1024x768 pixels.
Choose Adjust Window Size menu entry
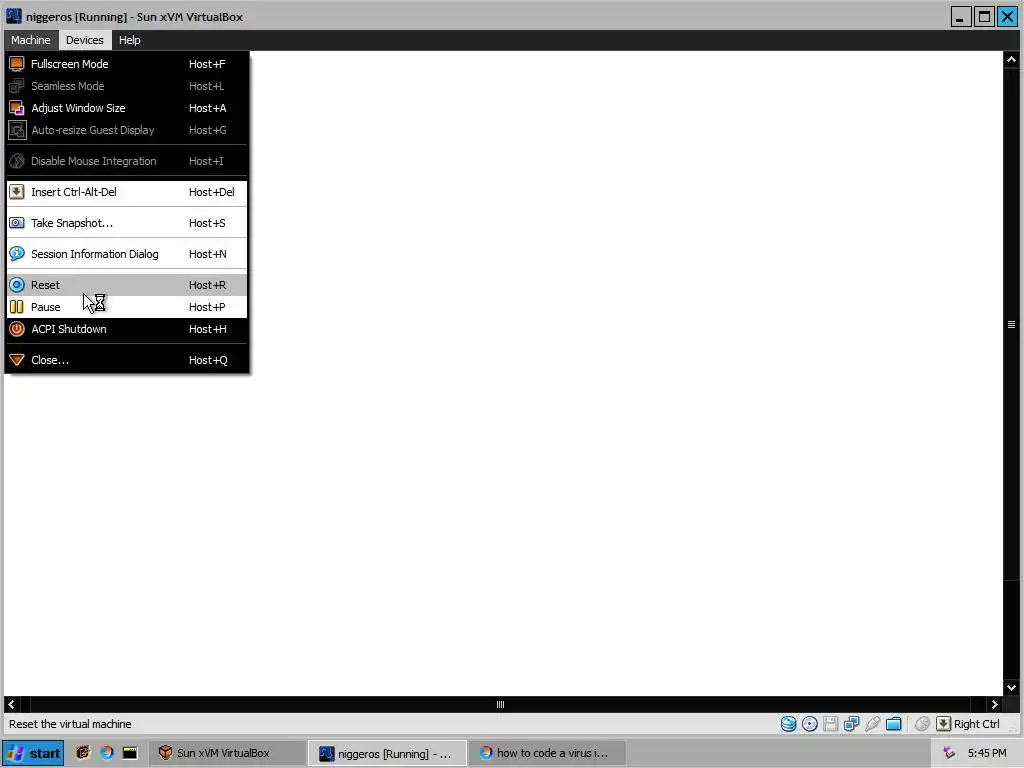(x=127, y=108)
